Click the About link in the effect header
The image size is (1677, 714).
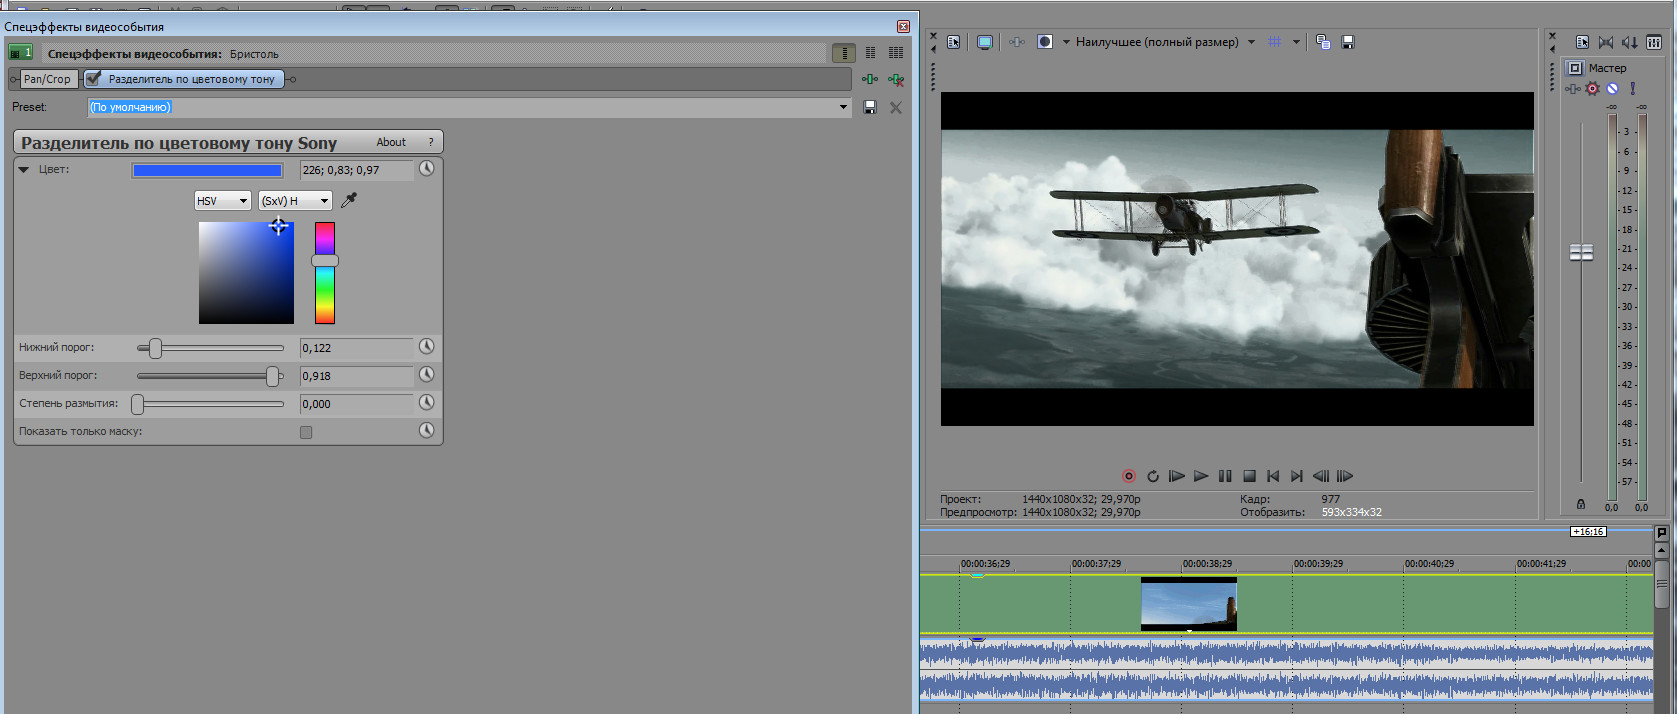(391, 142)
